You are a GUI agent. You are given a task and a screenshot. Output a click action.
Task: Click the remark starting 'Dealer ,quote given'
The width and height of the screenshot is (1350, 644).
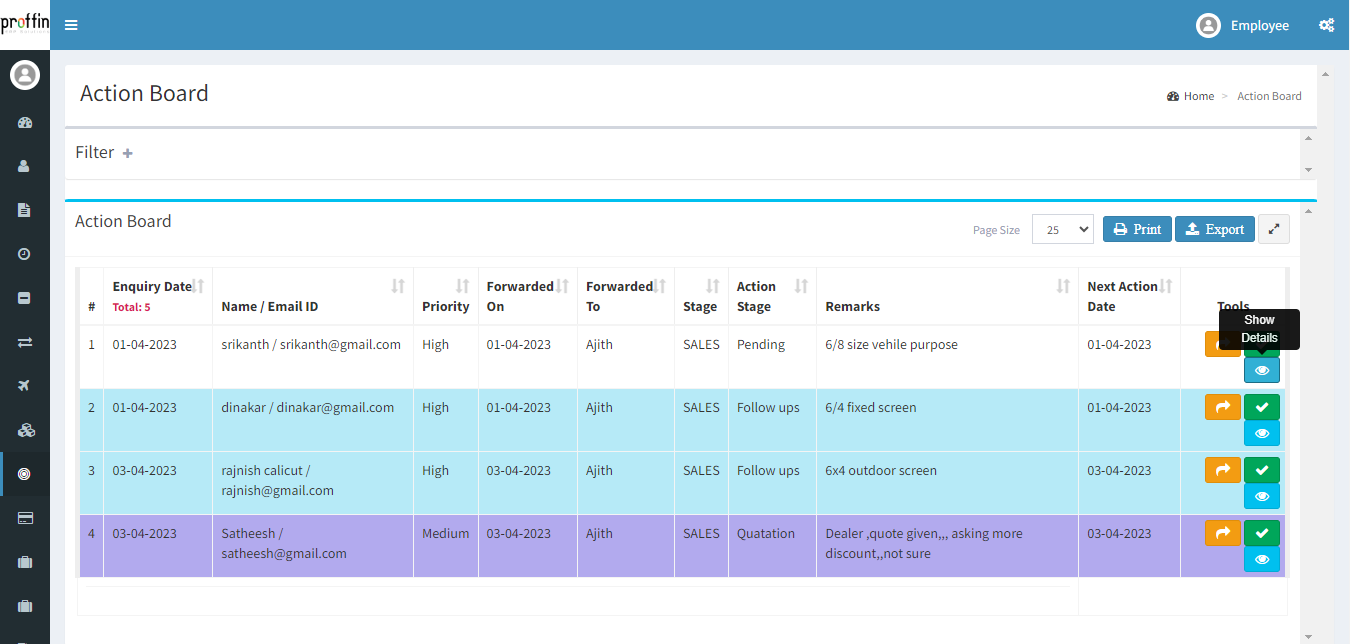point(924,543)
